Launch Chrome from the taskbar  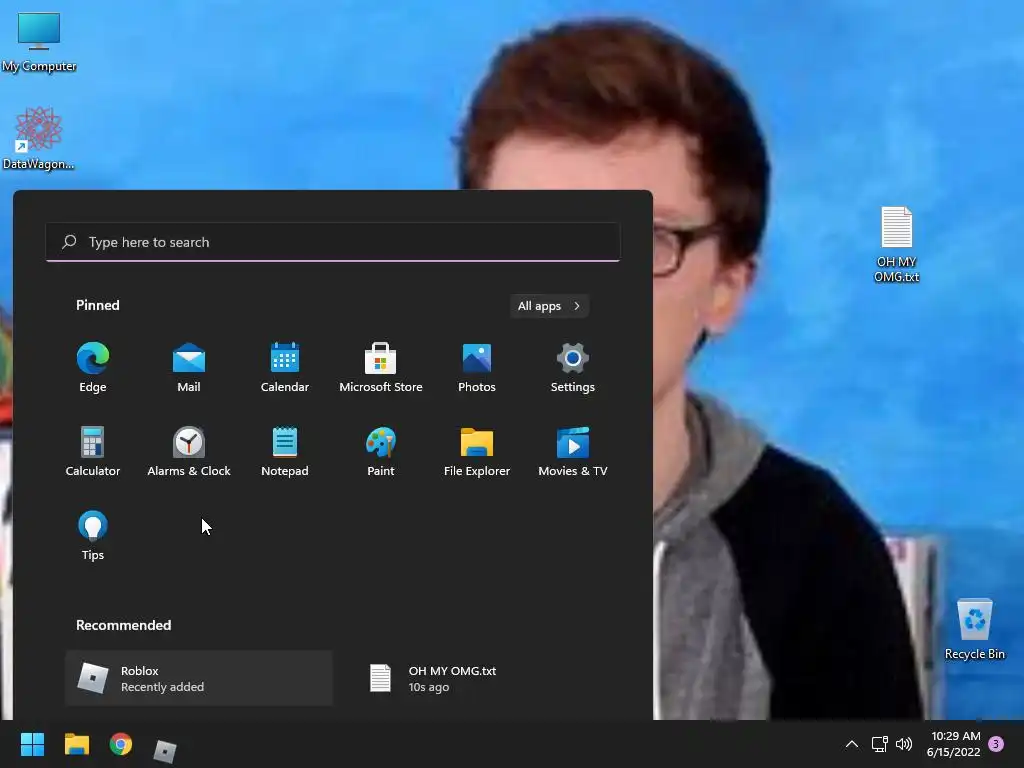[x=121, y=744]
